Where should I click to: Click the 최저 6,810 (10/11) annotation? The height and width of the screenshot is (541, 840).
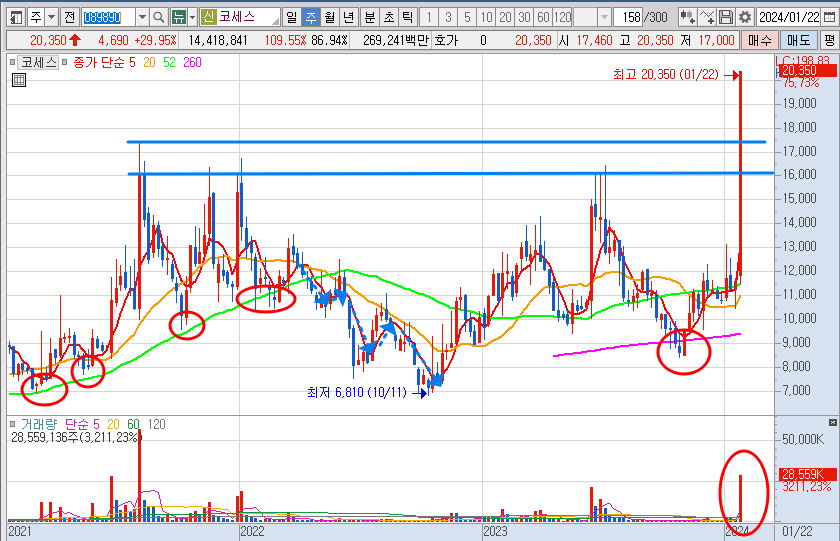(357, 393)
